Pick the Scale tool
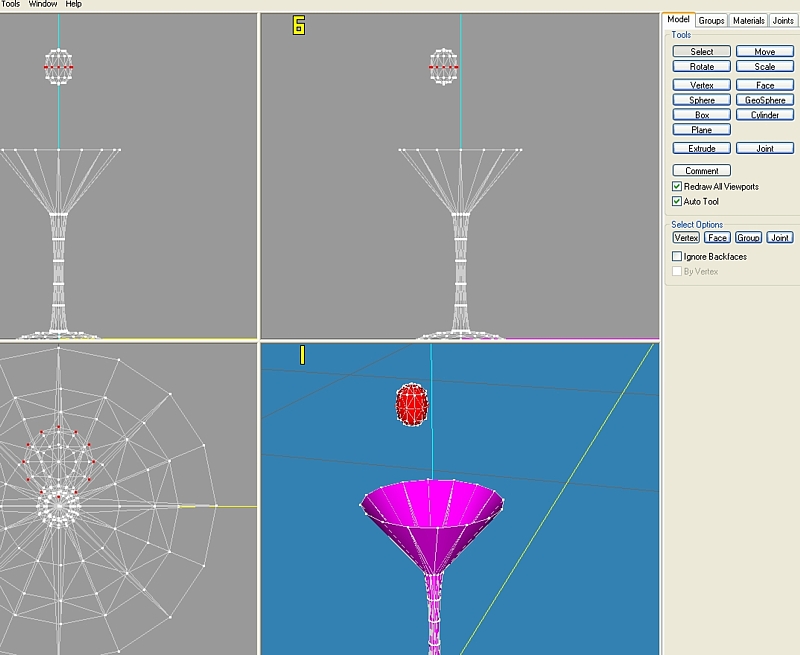This screenshot has width=800, height=655. tap(764, 67)
